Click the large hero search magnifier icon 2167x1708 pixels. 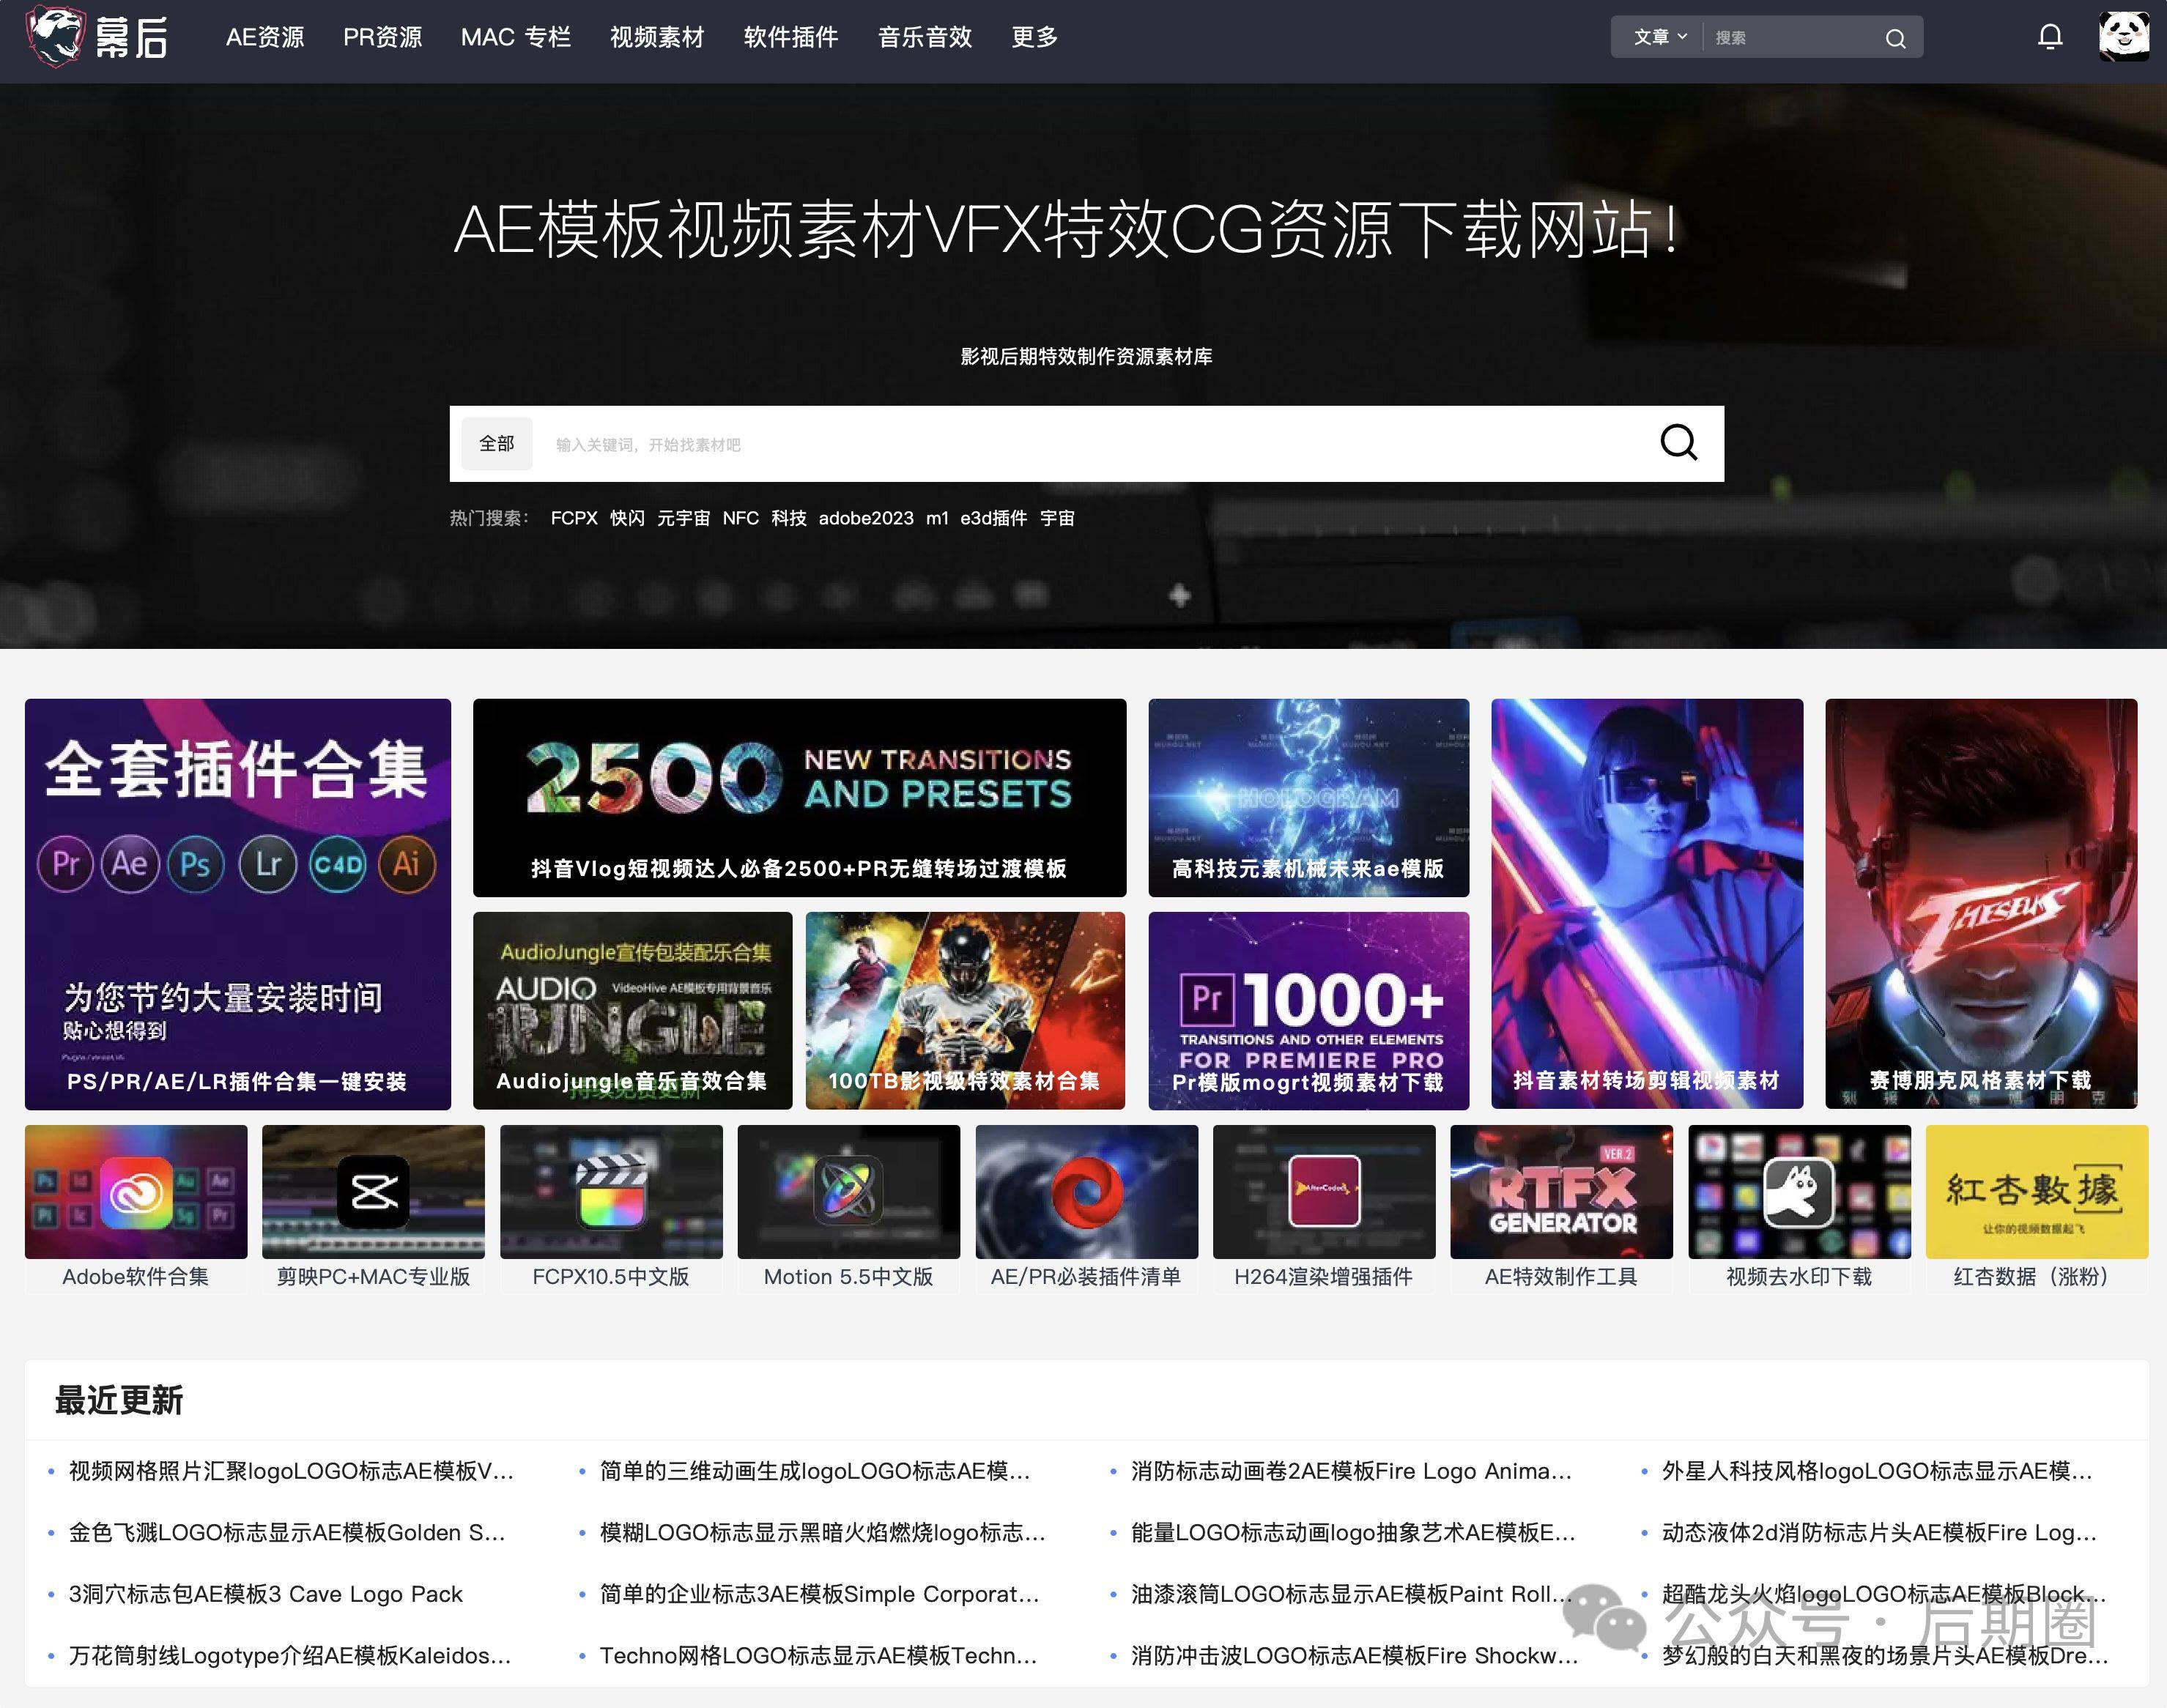pos(1679,442)
